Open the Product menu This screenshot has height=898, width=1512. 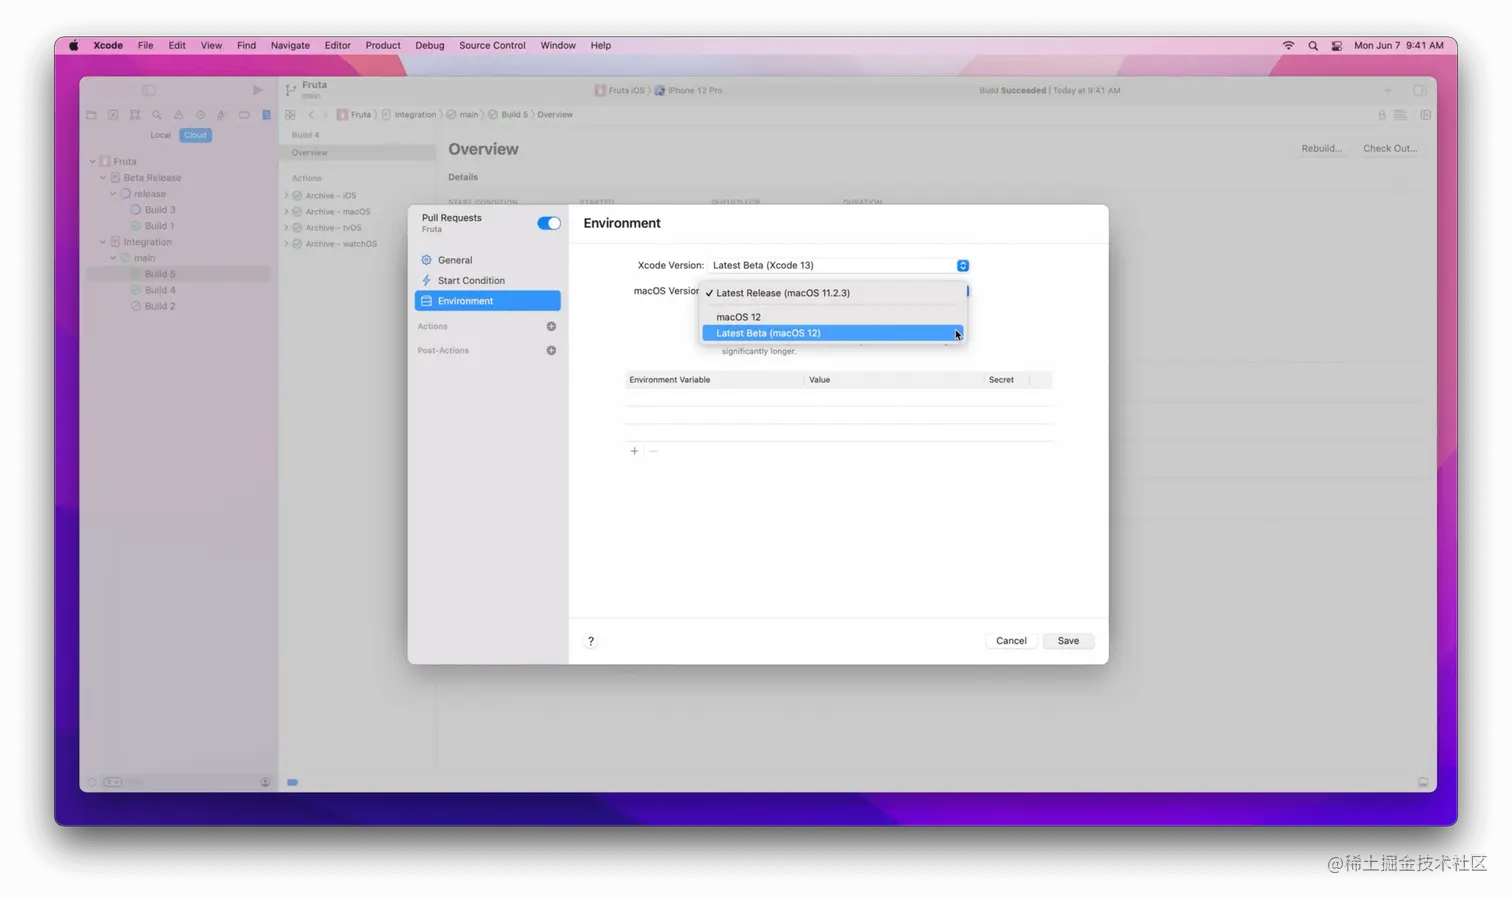click(x=383, y=46)
